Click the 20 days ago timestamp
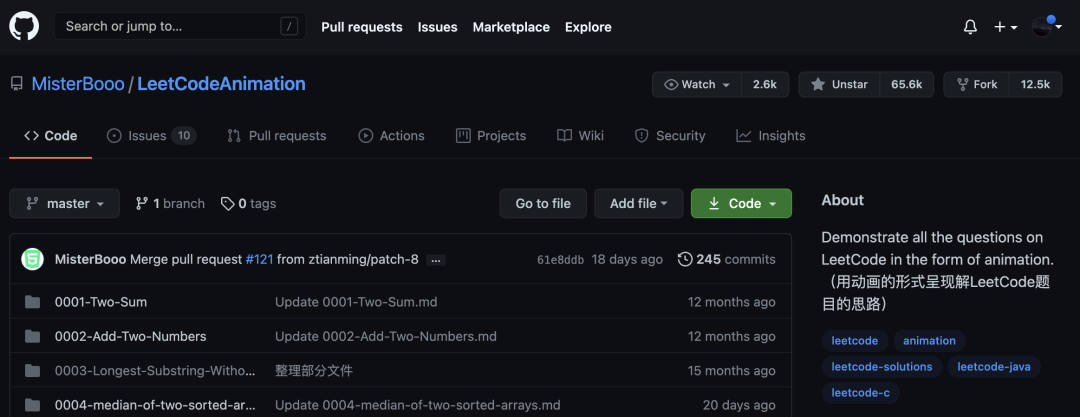Image resolution: width=1080 pixels, height=417 pixels. pos(739,405)
